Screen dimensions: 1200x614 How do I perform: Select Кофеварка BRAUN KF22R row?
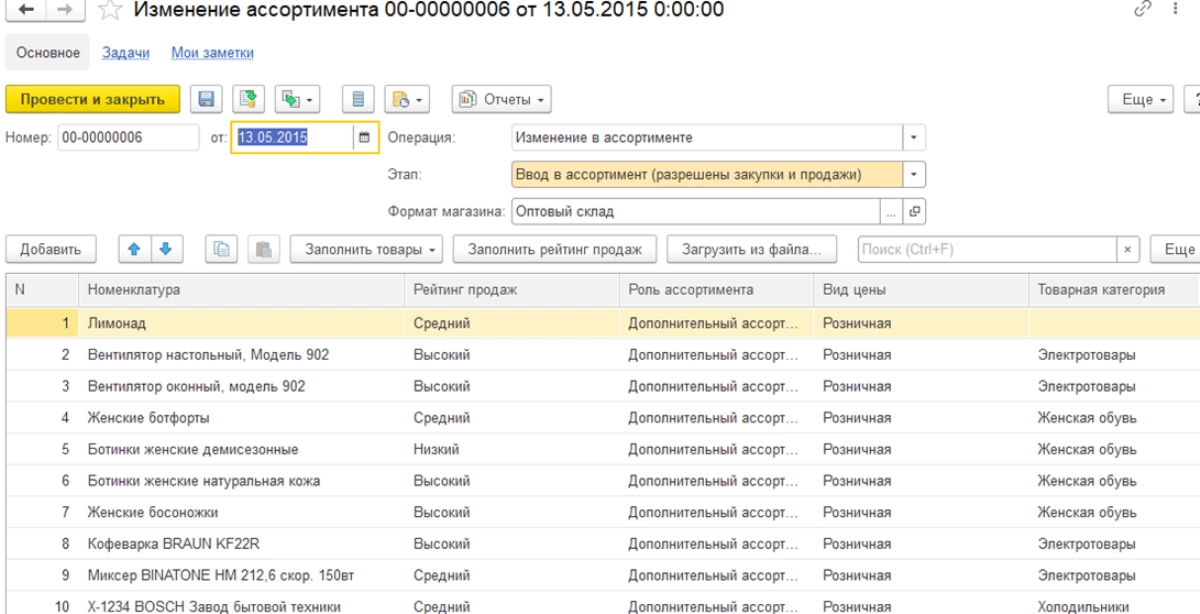(x=603, y=544)
